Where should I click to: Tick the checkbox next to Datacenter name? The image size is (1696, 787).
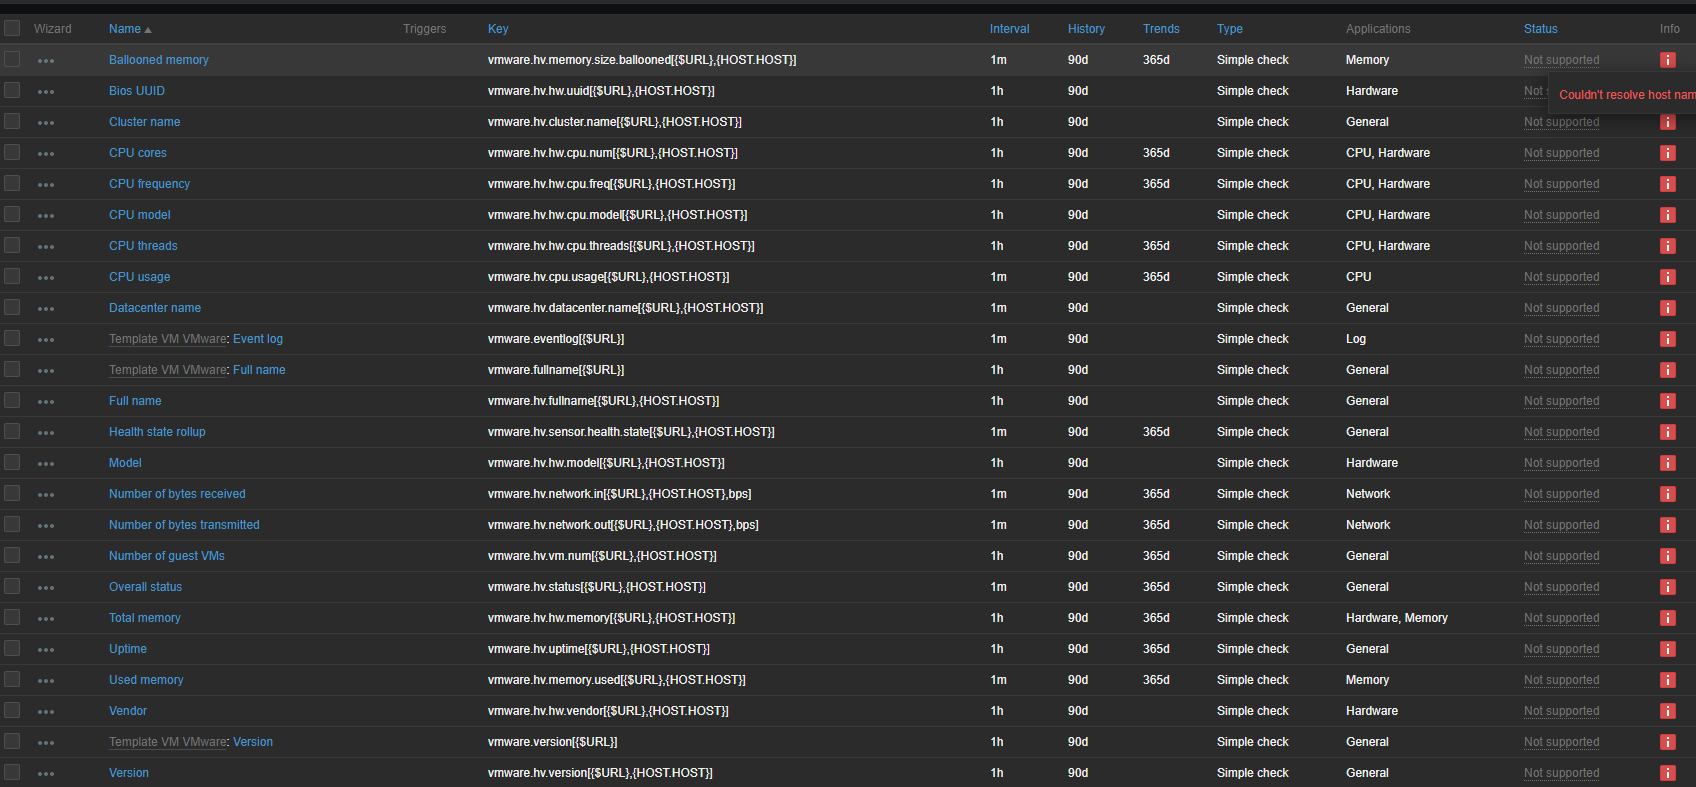12,307
